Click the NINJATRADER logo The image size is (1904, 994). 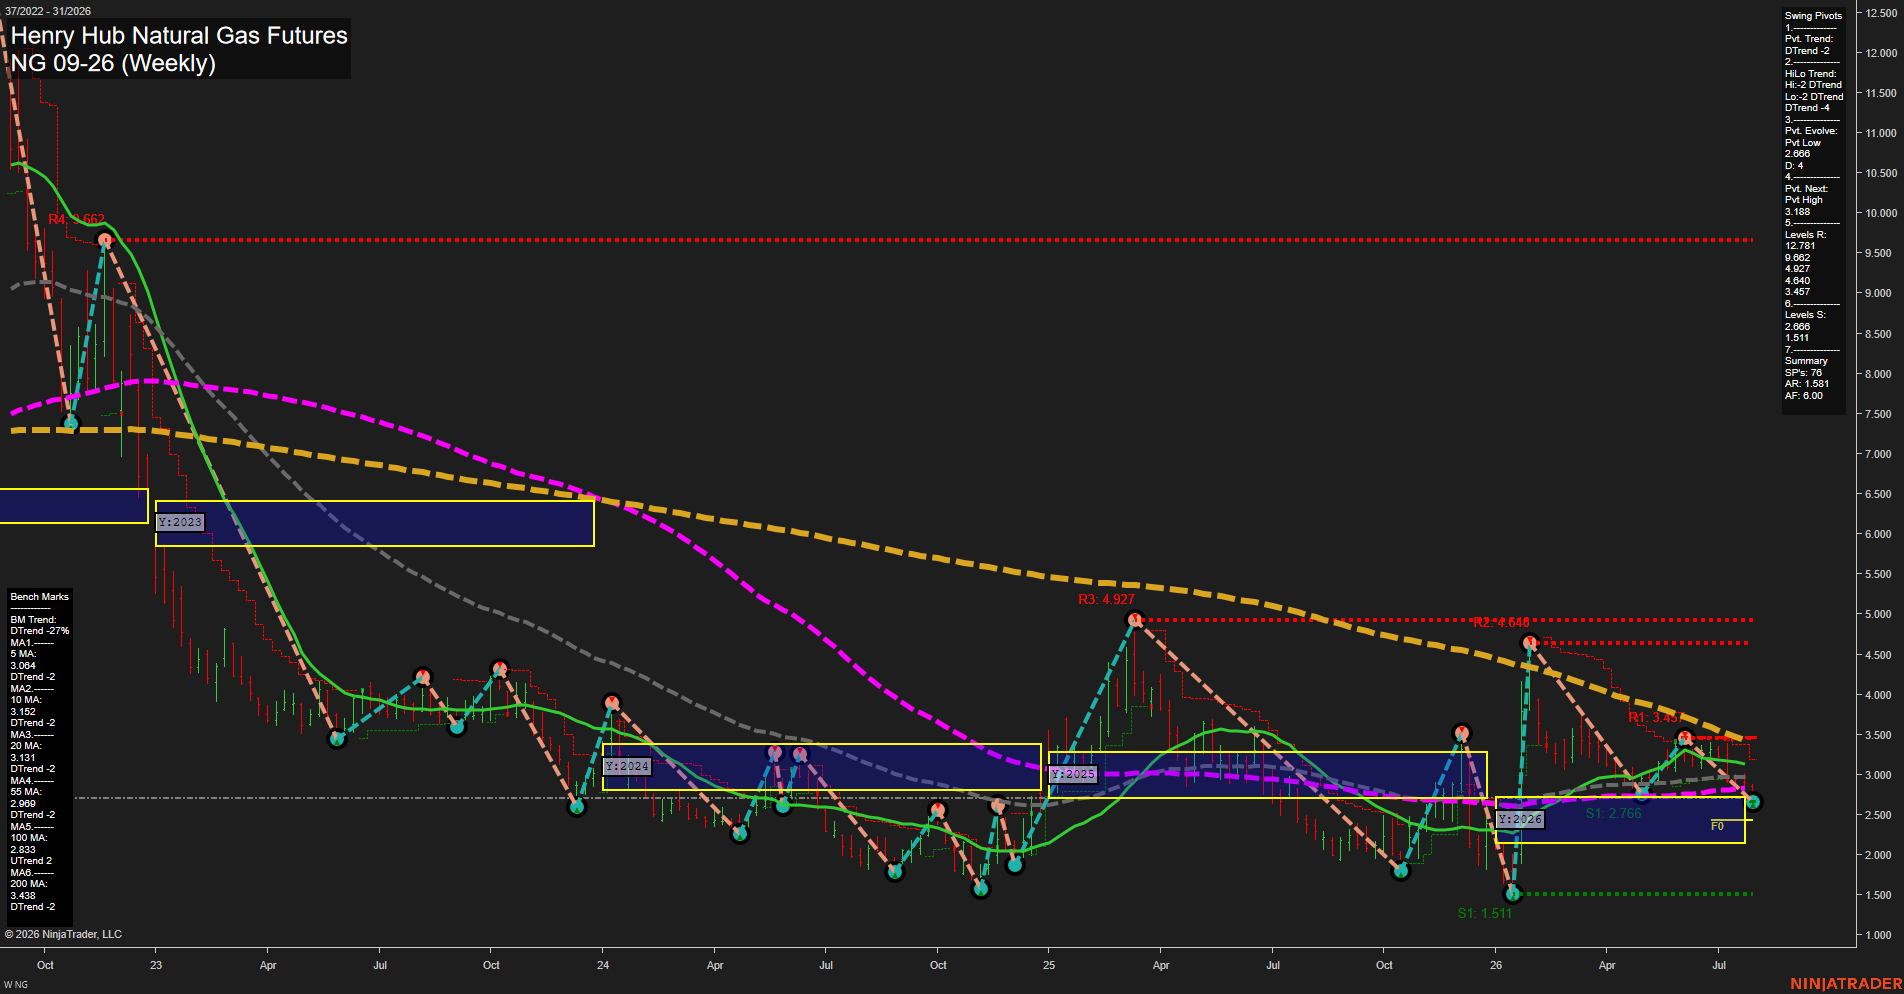click(1846, 984)
